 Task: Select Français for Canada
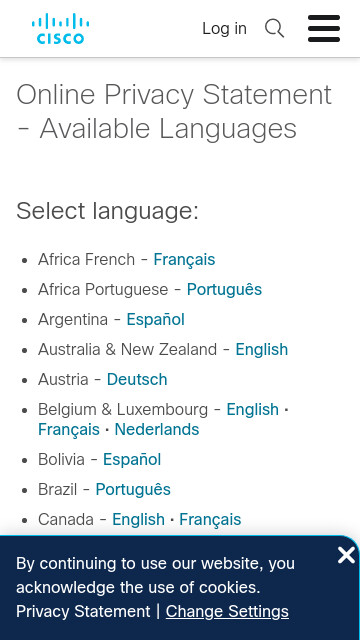coord(210,520)
